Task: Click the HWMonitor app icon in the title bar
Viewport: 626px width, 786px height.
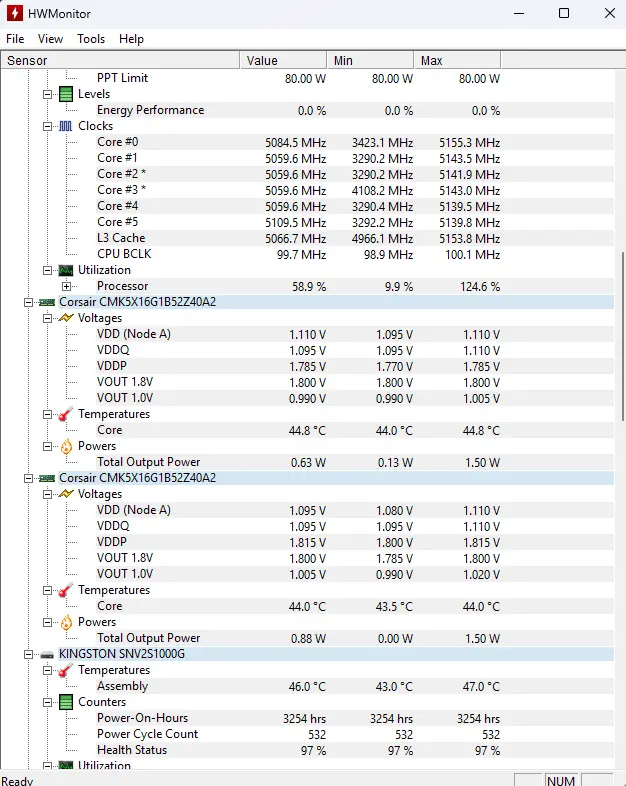Action: [x=15, y=13]
